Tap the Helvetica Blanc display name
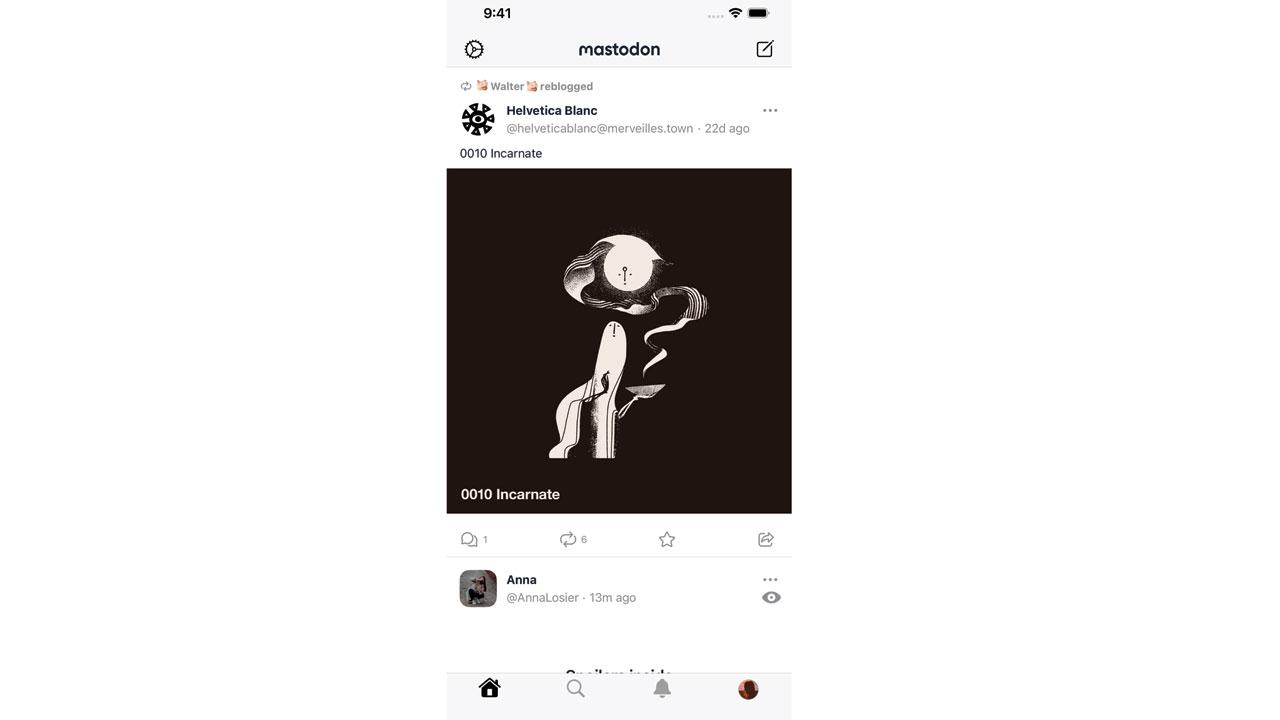The height and width of the screenshot is (720, 1280). coord(552,110)
